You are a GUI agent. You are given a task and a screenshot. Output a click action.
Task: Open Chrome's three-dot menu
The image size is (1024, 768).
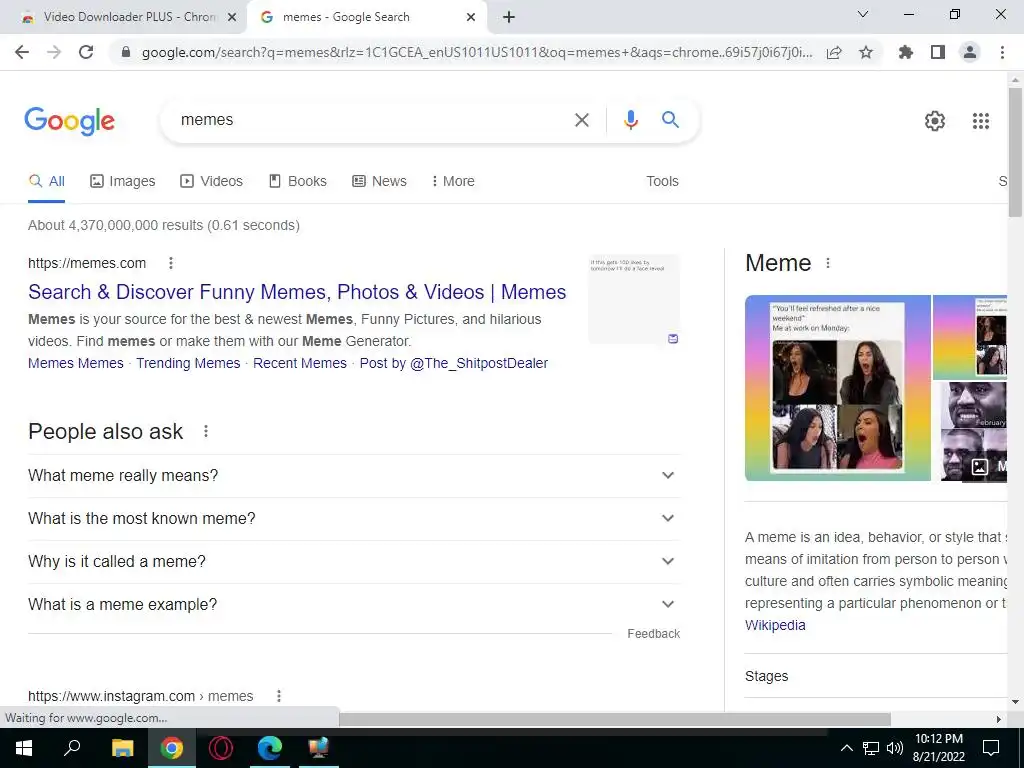click(x=1002, y=52)
